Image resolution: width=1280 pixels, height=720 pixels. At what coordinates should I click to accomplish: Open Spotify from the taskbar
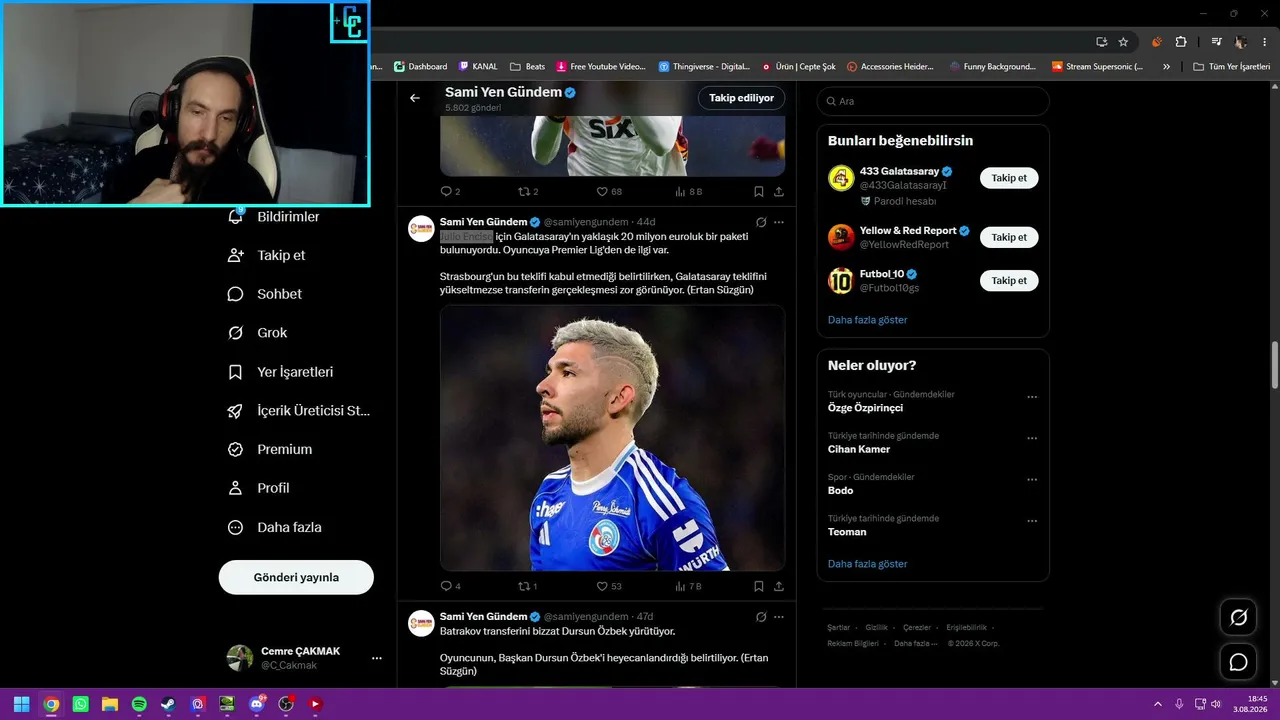coord(139,704)
